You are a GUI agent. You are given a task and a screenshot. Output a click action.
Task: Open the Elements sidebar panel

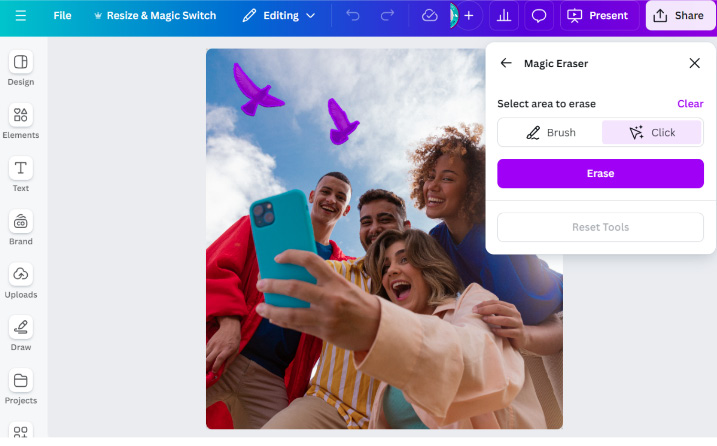21,122
